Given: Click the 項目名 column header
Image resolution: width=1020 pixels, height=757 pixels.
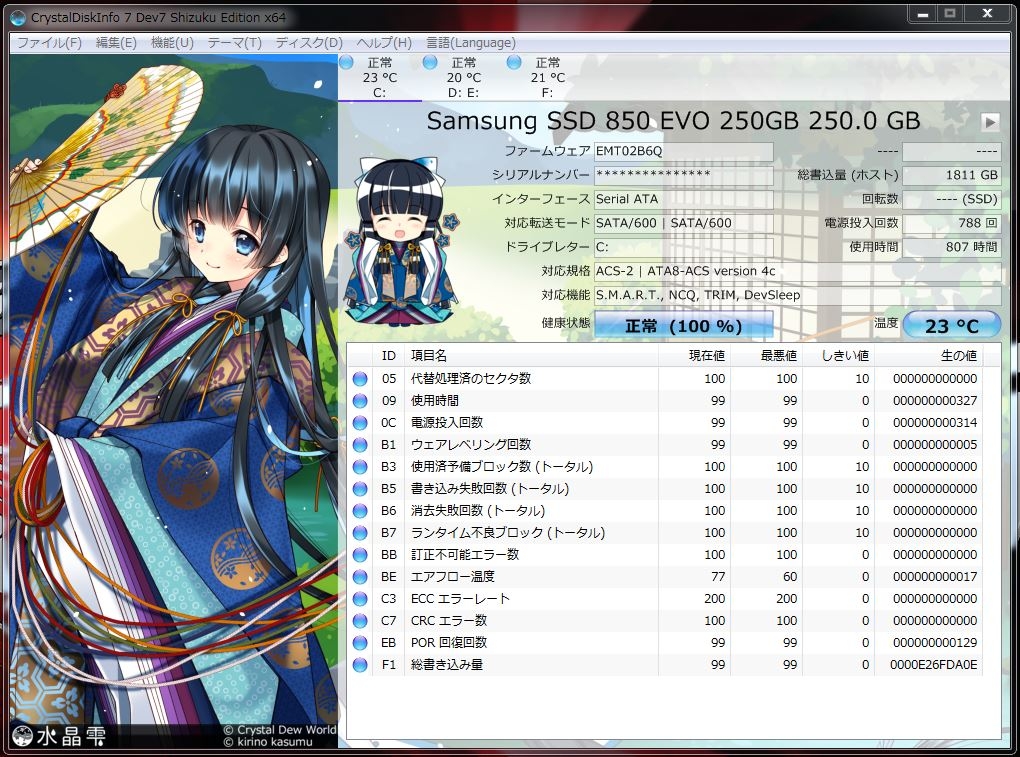Looking at the screenshot, I should (x=531, y=356).
